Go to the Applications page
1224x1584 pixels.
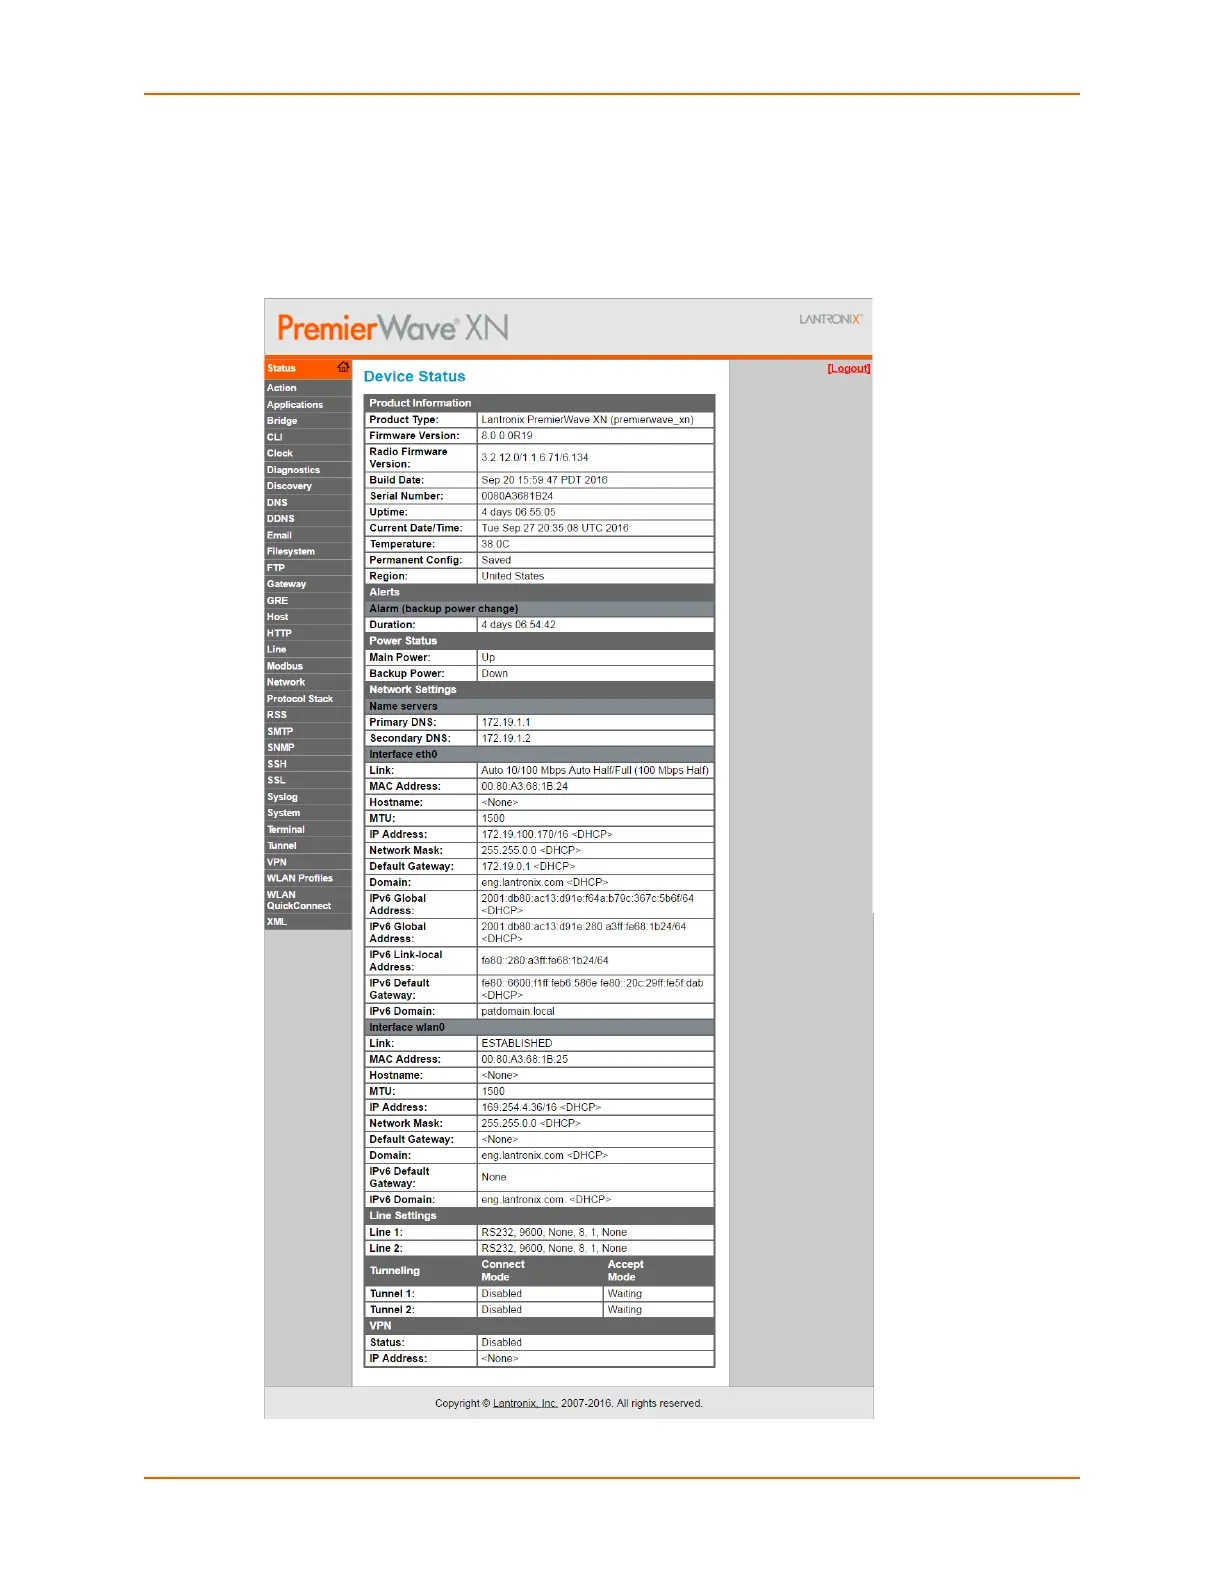pos(308,405)
